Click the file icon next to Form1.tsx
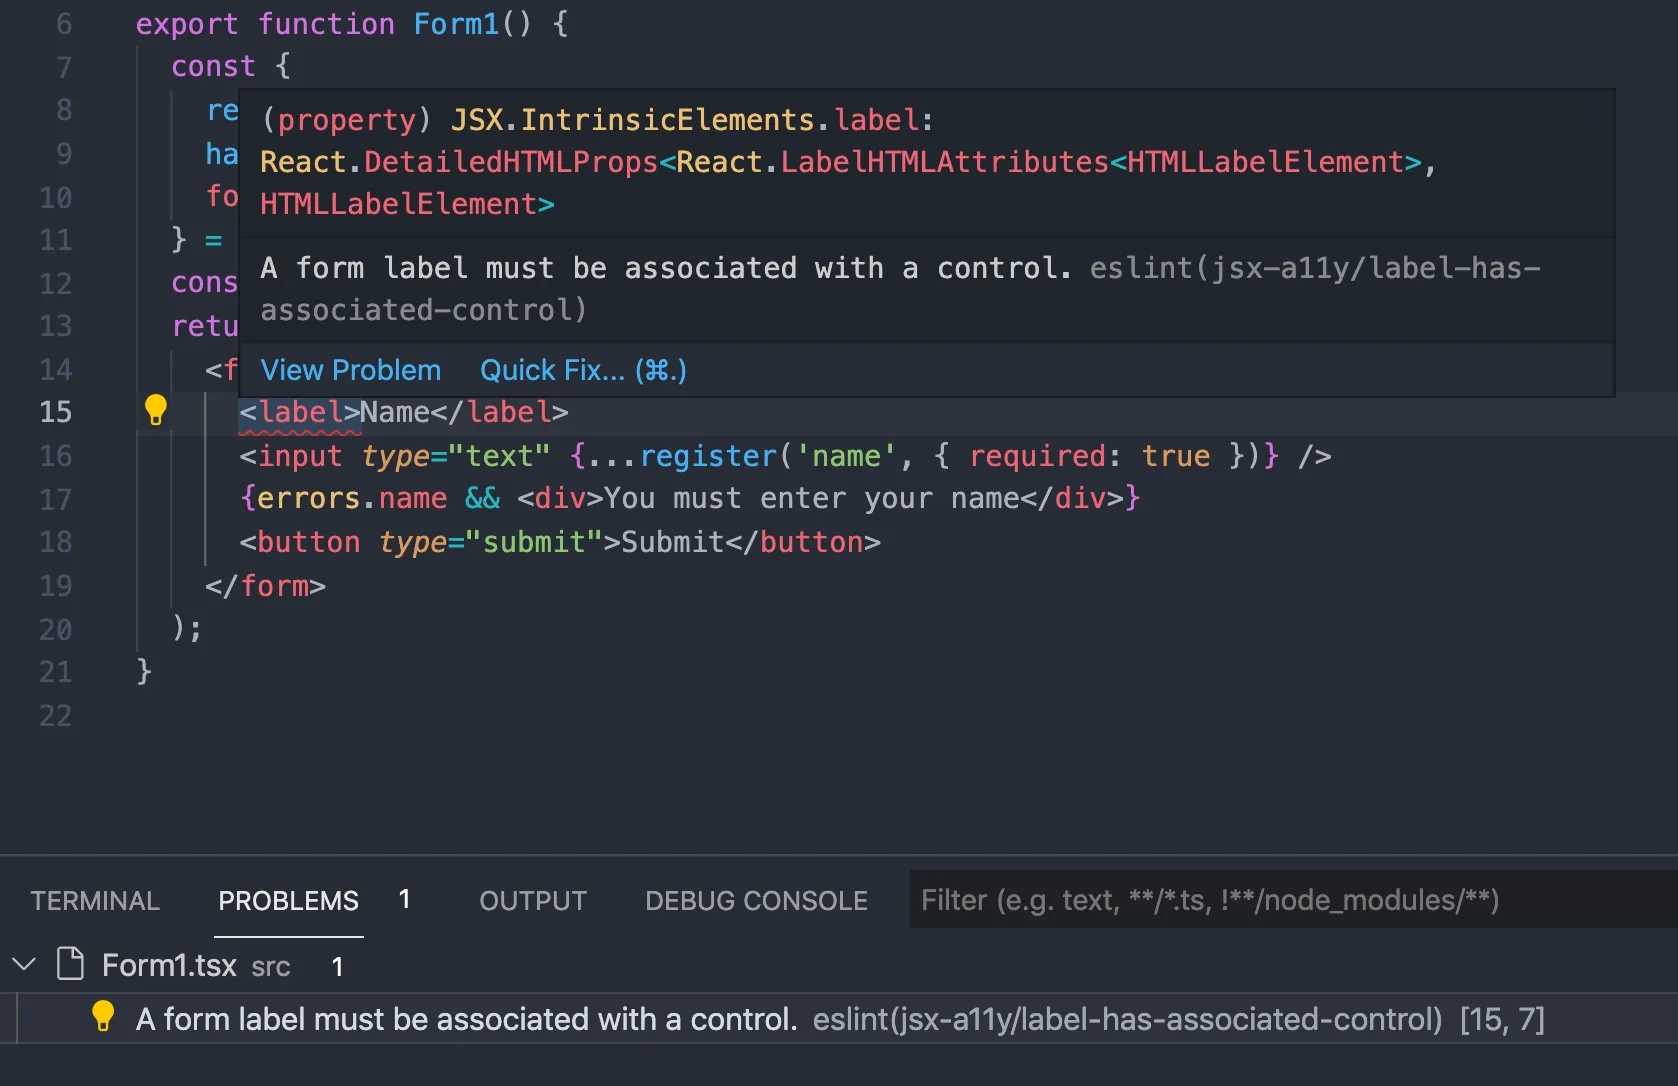This screenshot has width=1678, height=1086. (68, 964)
